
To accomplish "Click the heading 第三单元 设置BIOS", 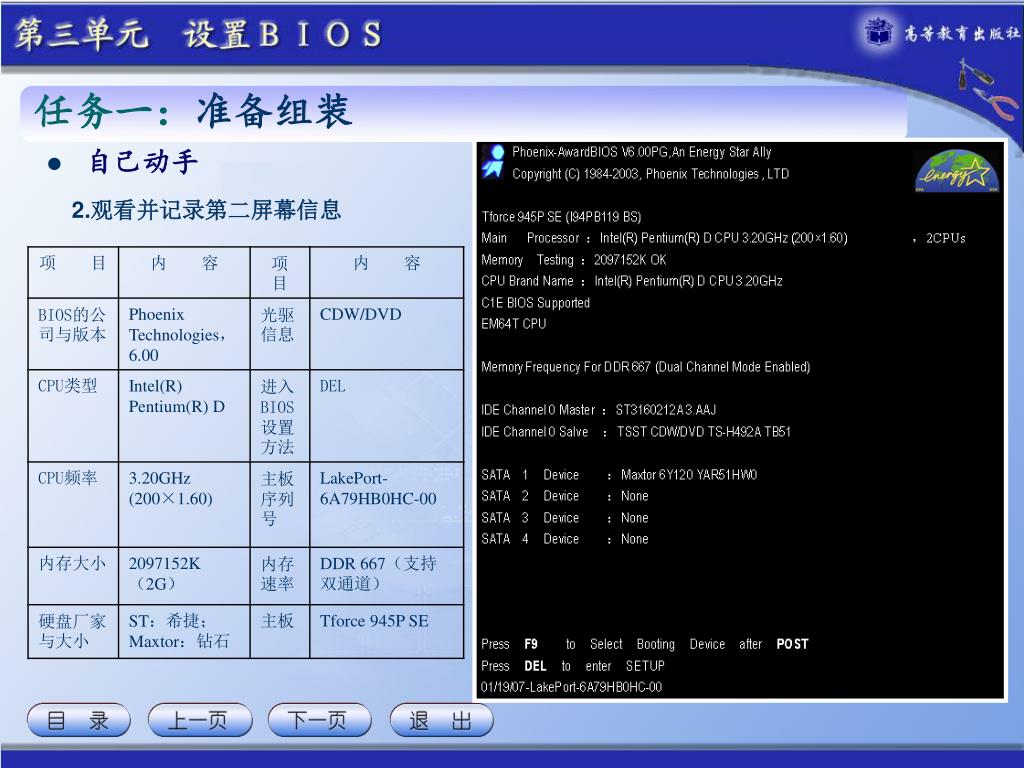I will point(199,33).
